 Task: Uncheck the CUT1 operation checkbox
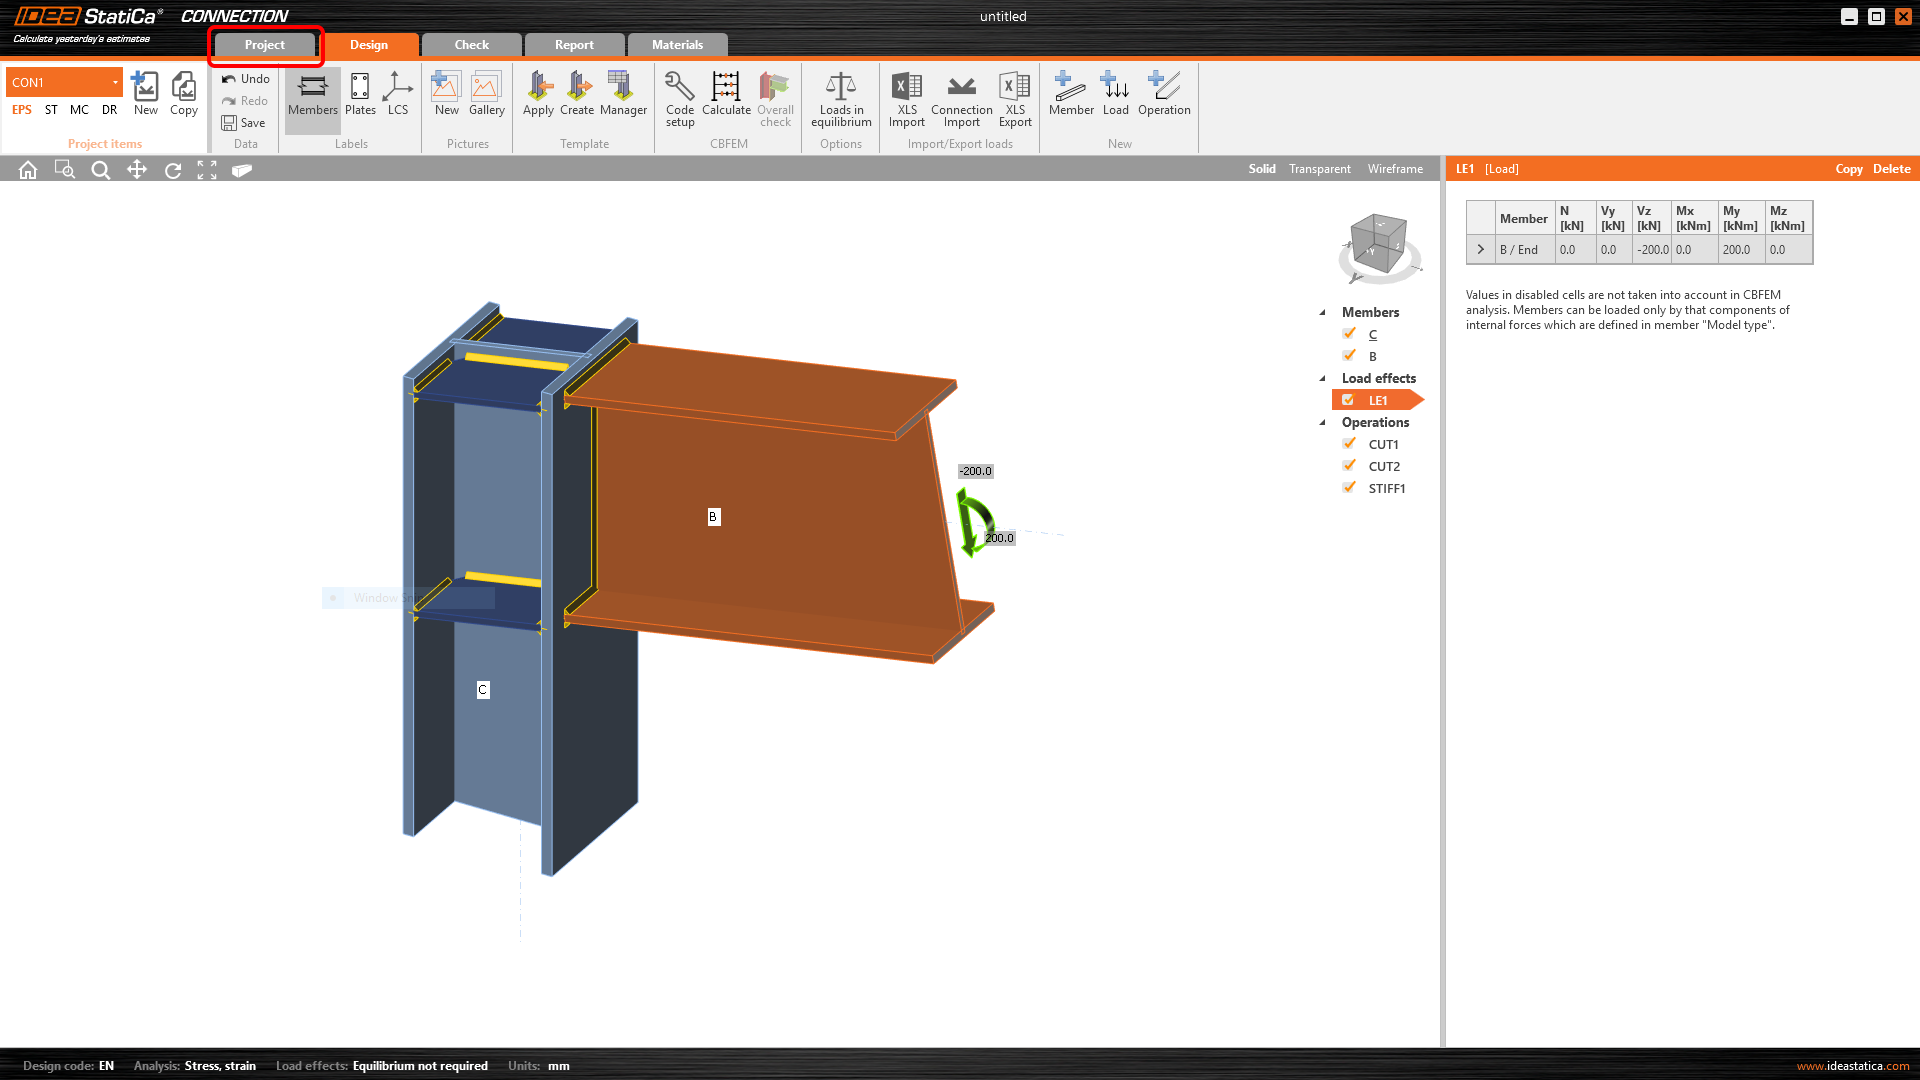pyautogui.click(x=1349, y=444)
